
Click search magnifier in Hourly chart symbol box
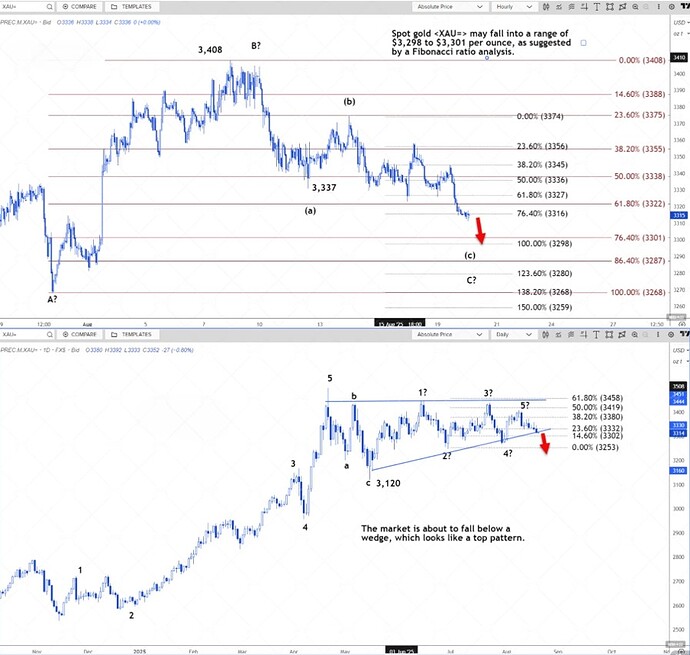click(49, 7)
